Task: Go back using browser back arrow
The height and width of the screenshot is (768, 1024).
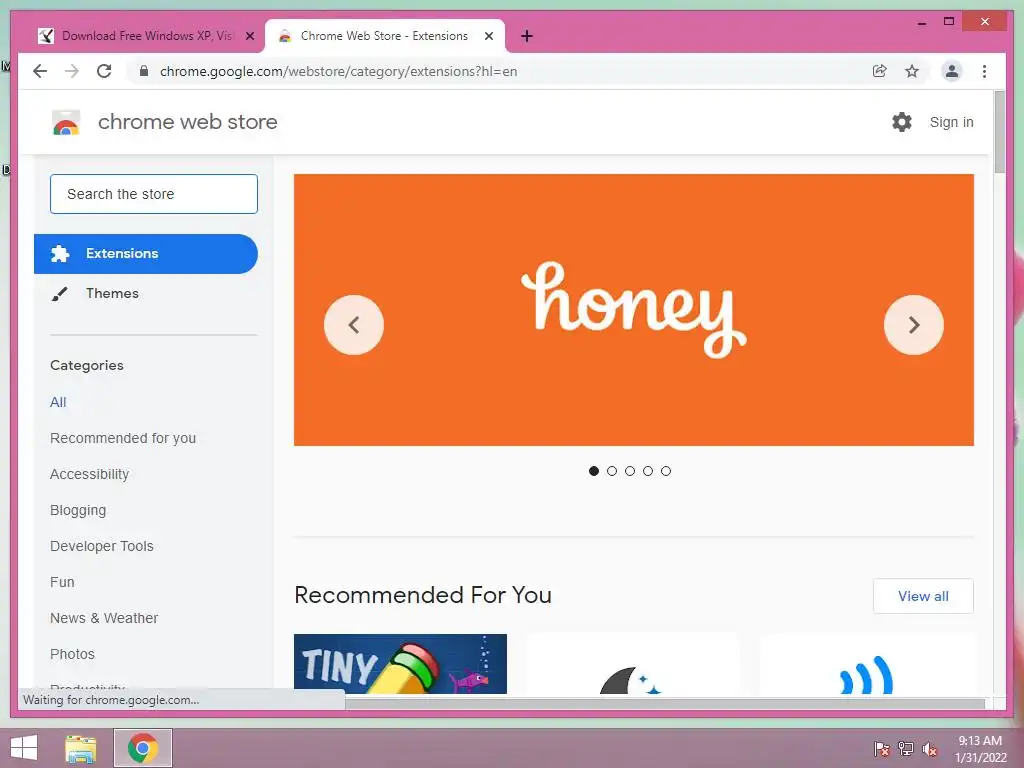Action: pos(40,71)
